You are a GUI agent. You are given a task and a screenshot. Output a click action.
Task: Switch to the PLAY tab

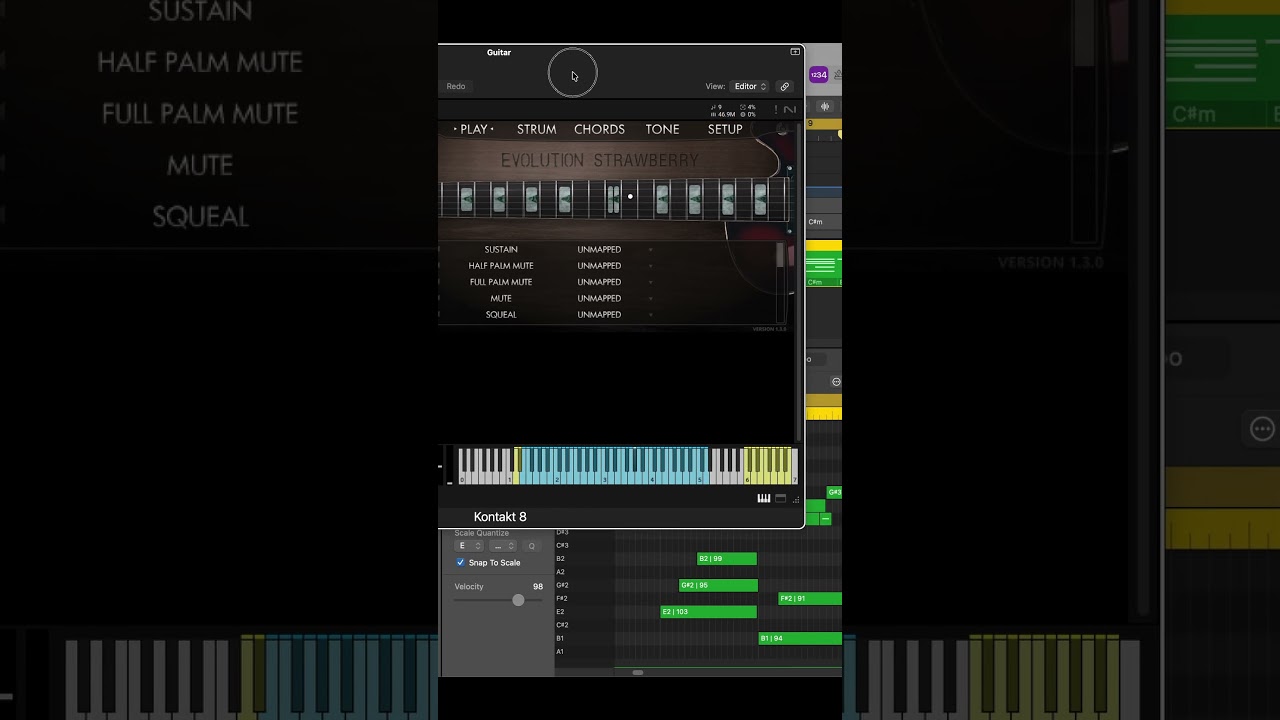click(474, 129)
